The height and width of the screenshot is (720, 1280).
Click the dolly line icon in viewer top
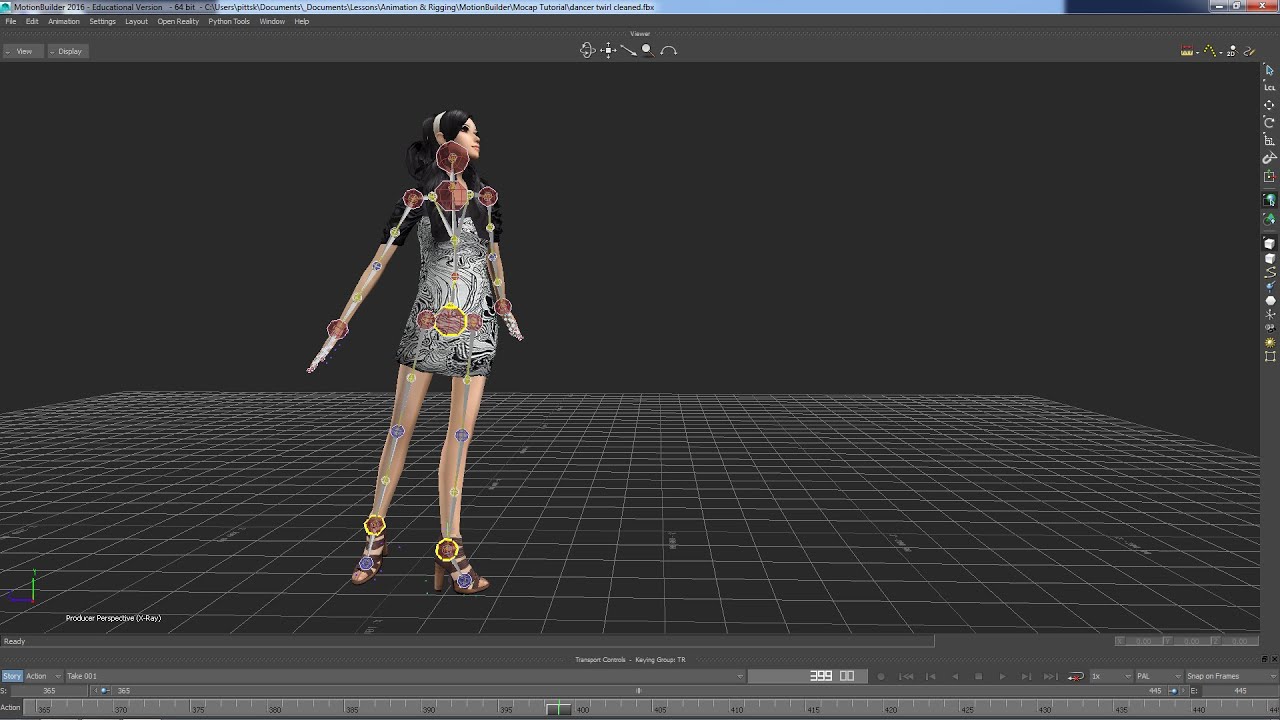pyautogui.click(x=628, y=50)
